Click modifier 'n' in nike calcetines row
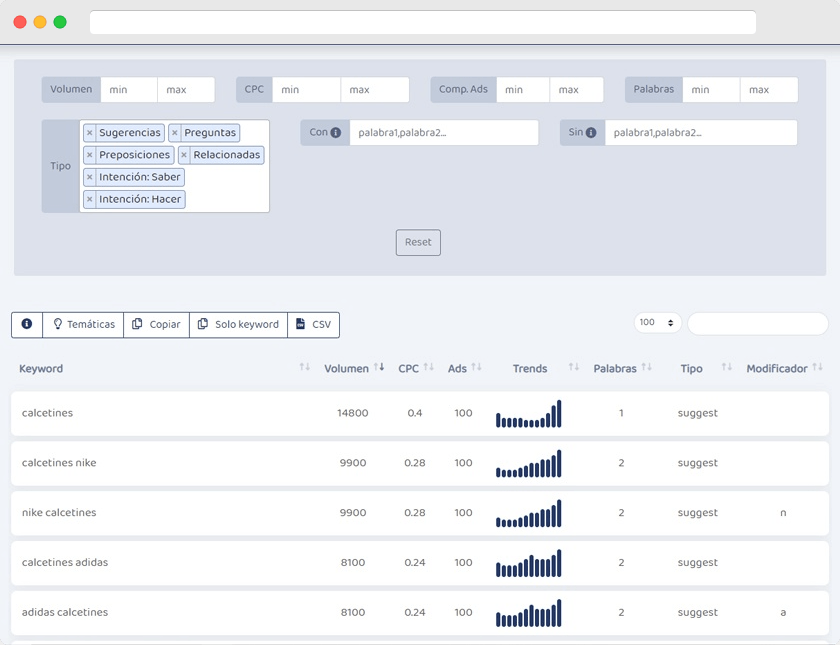This screenshot has width=840, height=645. point(783,513)
